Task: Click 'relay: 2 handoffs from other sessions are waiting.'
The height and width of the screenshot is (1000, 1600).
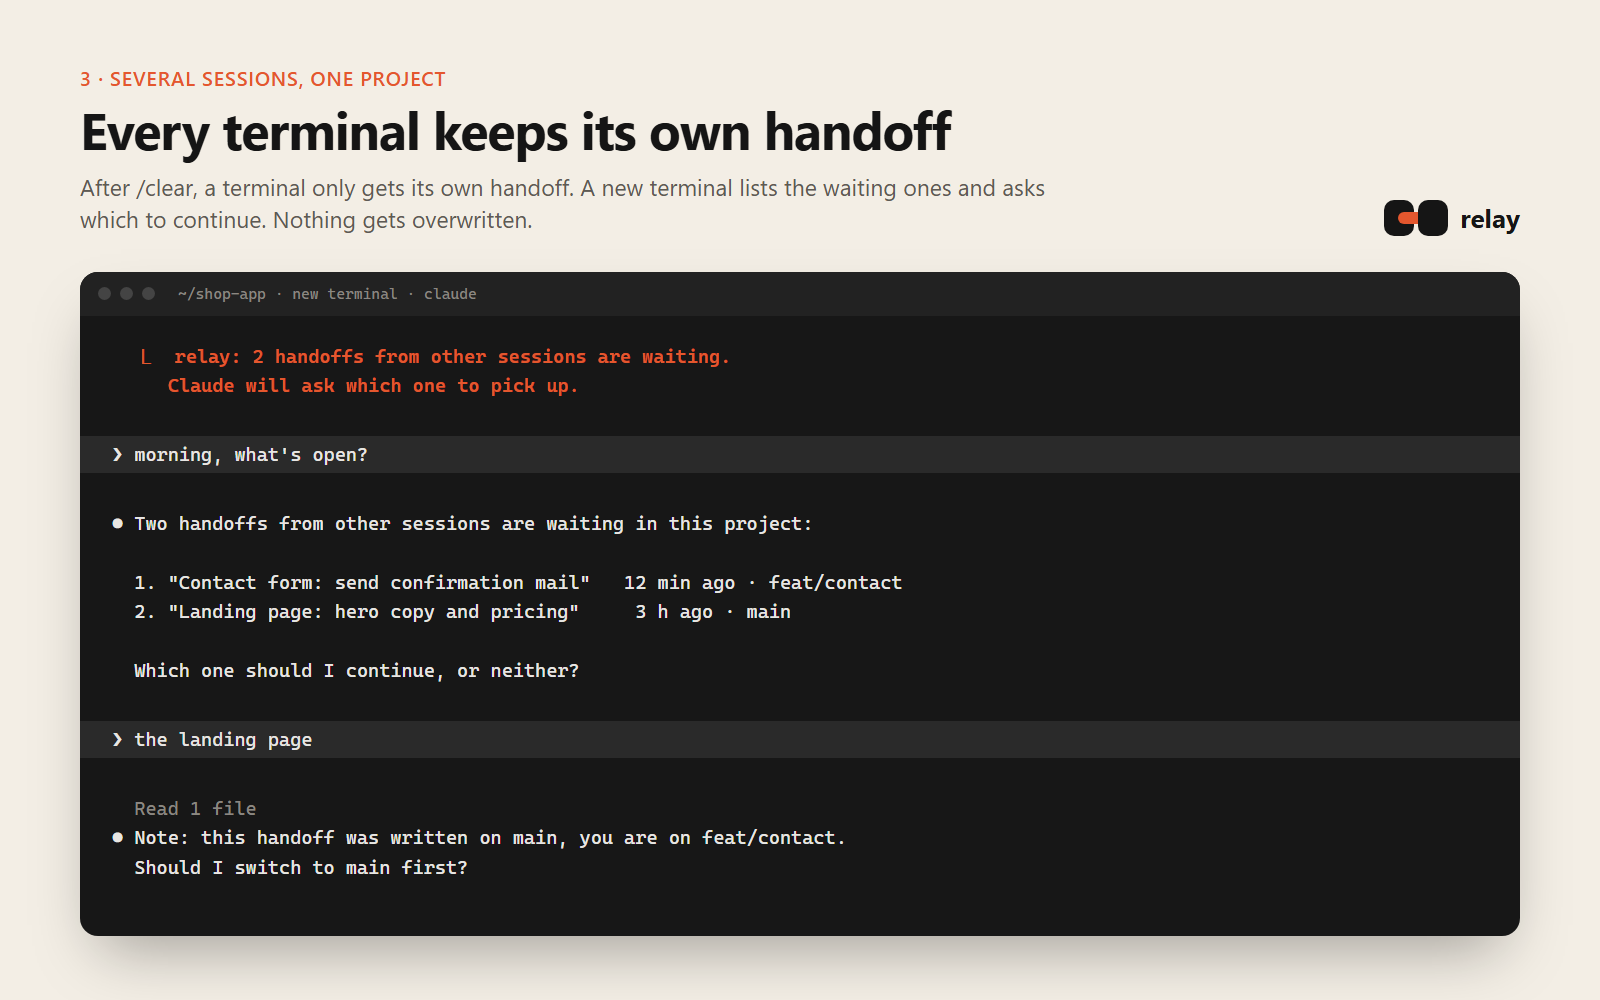Action: 452,357
